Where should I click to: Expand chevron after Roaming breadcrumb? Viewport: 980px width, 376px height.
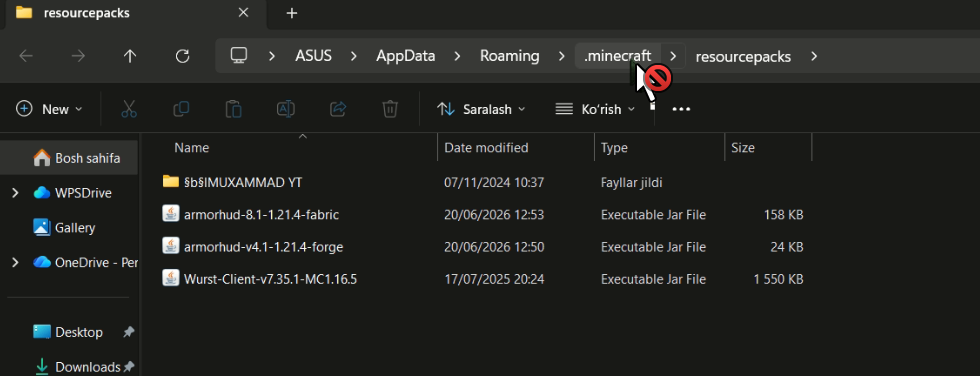tap(561, 56)
